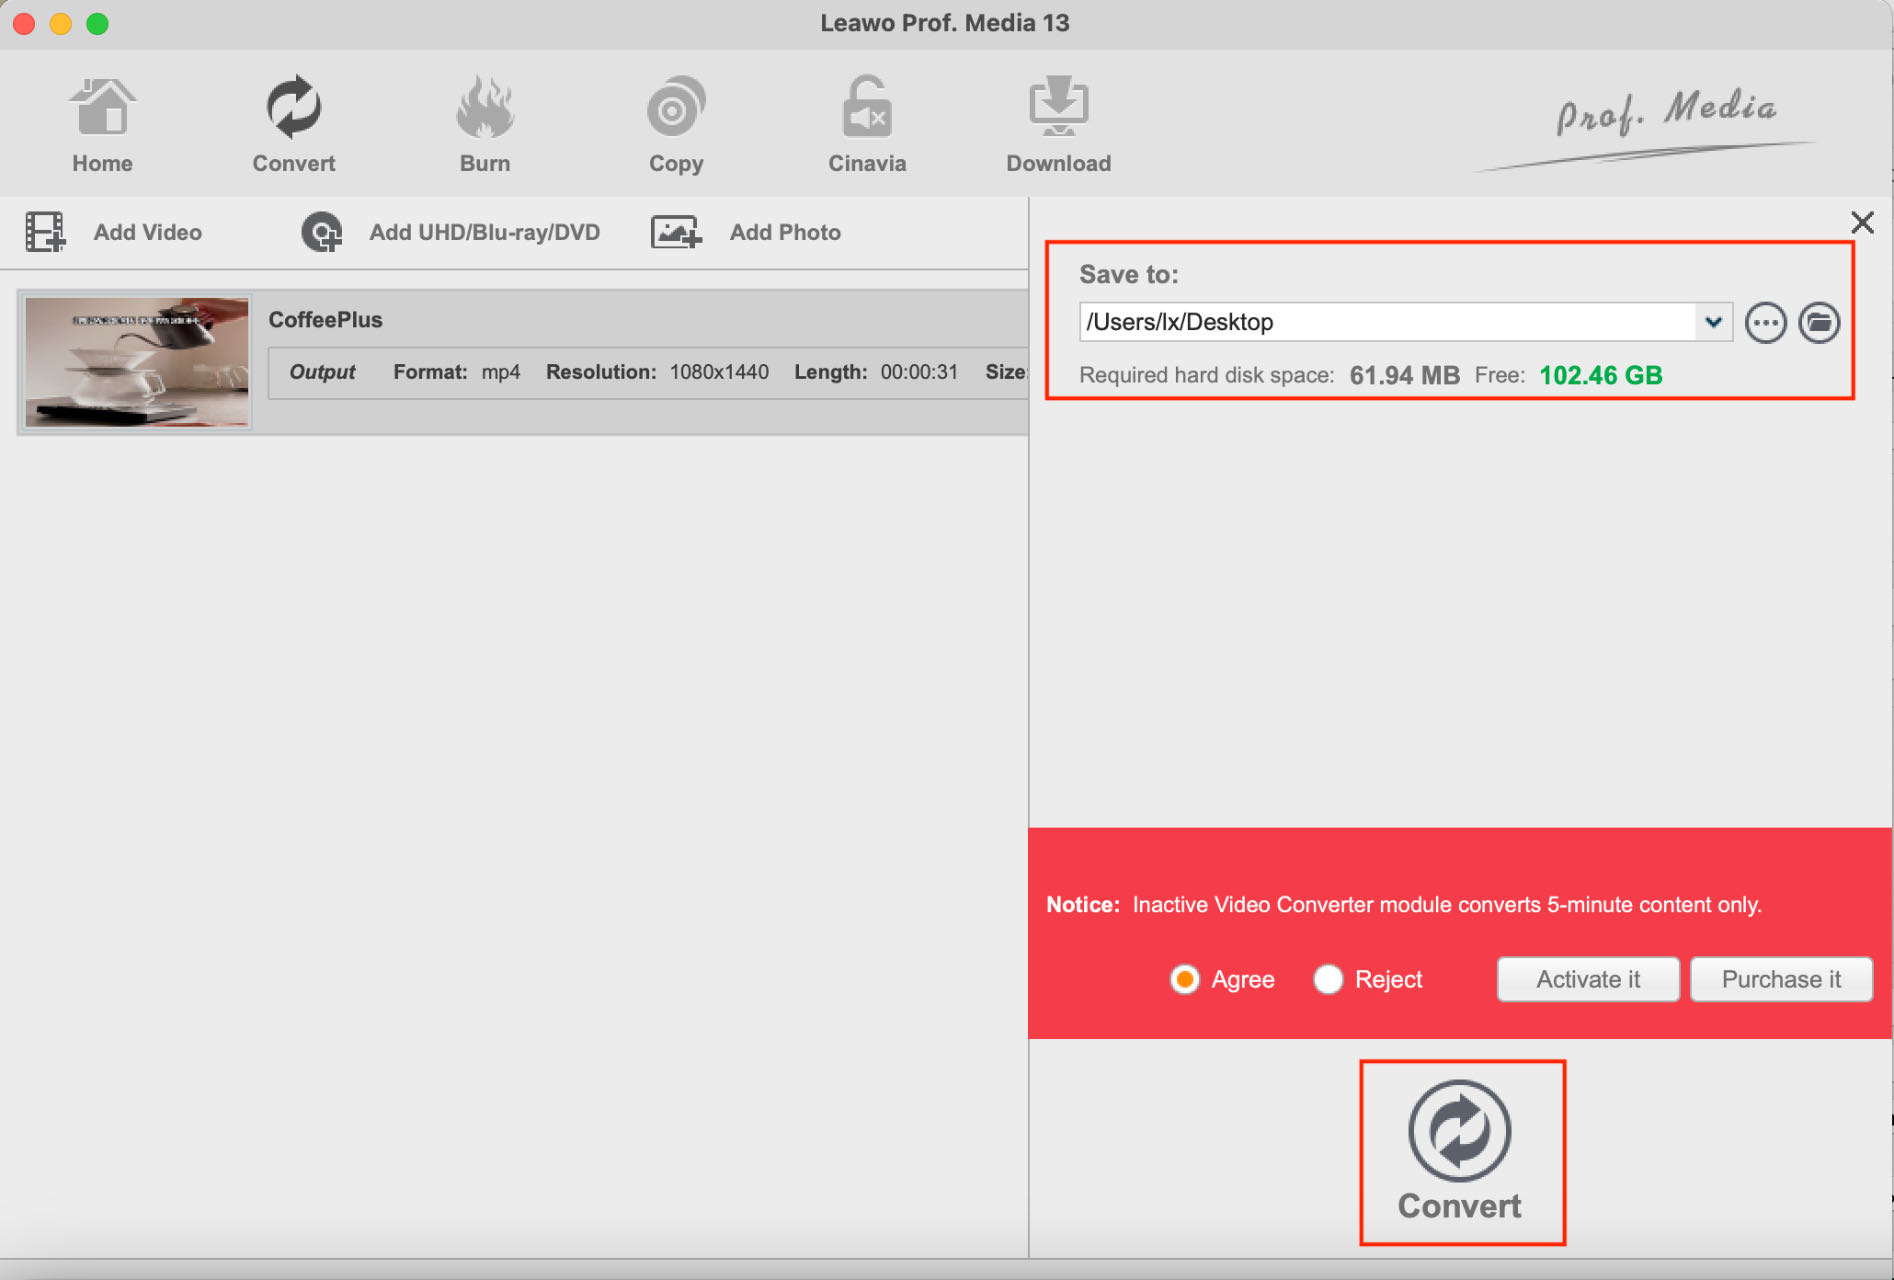
Task: Open the Cinavia removal module
Action: click(x=867, y=125)
